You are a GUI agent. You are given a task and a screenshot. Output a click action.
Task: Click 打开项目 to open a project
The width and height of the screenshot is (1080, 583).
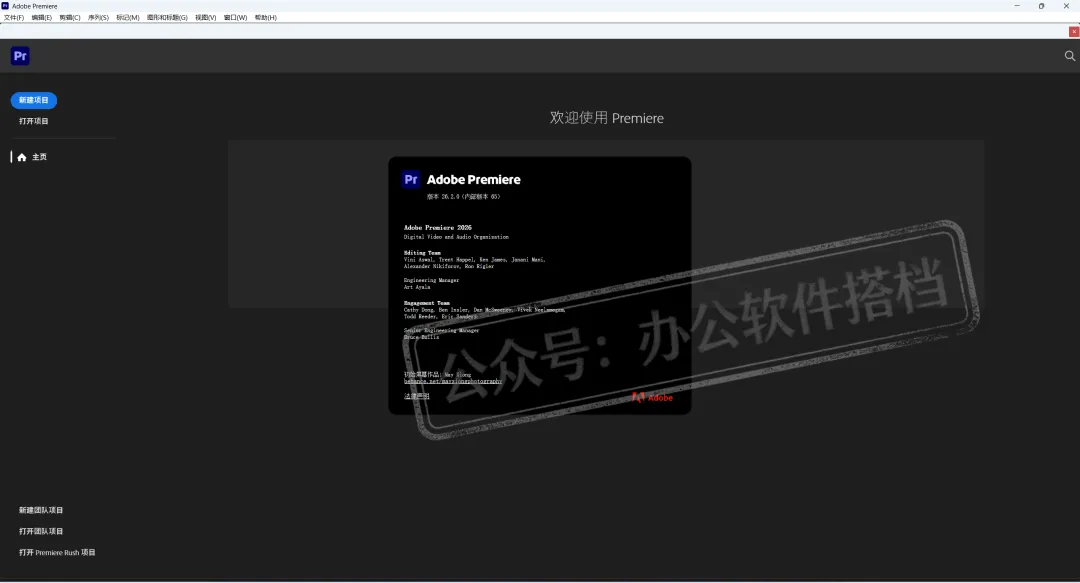[x=34, y=121]
